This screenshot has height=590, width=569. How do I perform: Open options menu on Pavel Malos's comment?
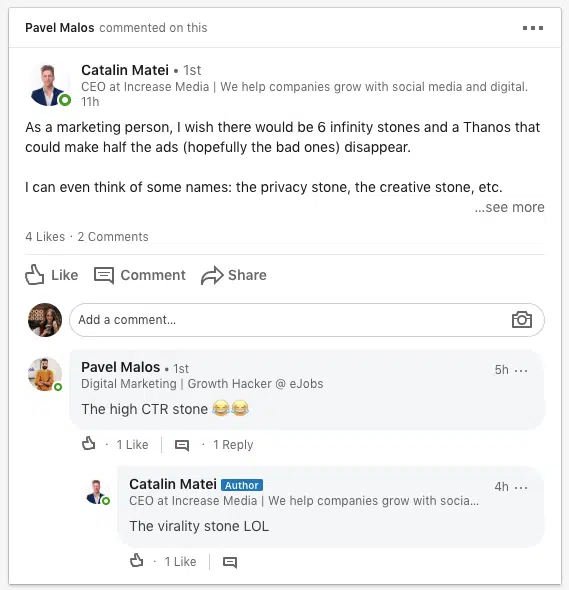521,371
